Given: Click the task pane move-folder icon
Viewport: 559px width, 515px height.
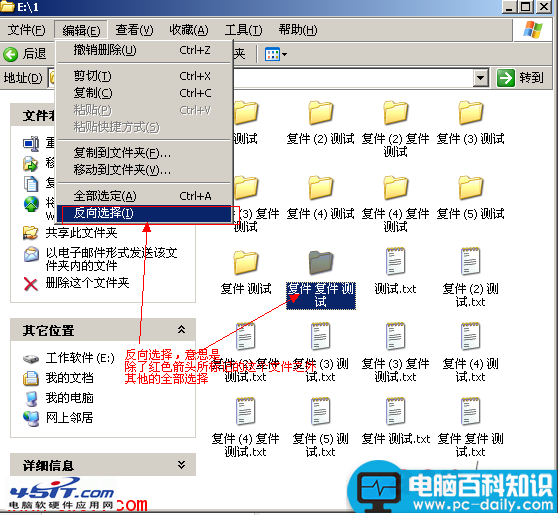Looking at the screenshot, I should tap(31, 164).
